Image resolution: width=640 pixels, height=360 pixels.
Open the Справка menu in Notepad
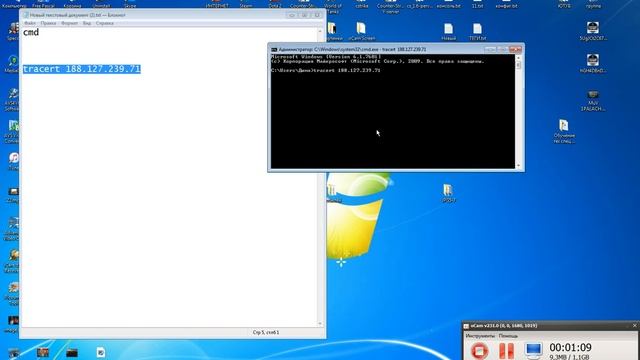pyautogui.click(x=104, y=23)
